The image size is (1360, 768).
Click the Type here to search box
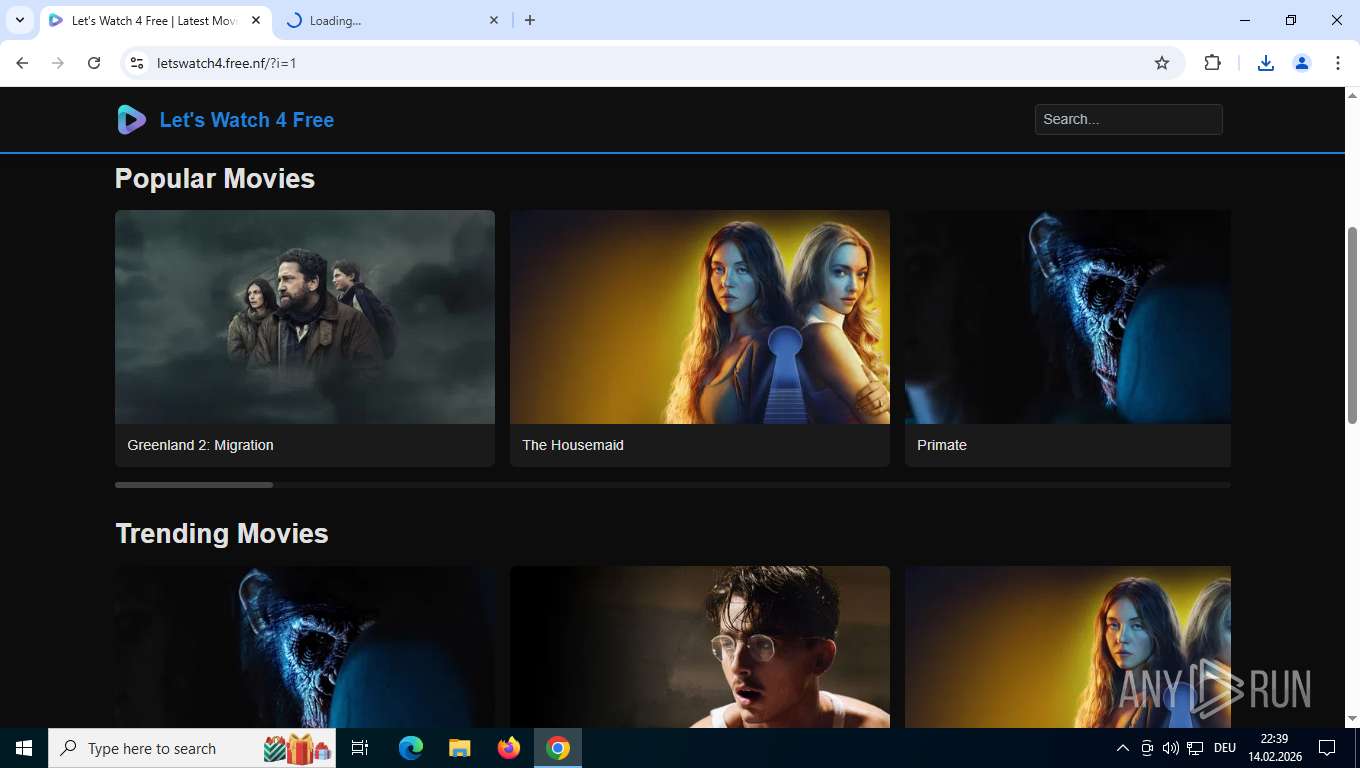[192, 748]
